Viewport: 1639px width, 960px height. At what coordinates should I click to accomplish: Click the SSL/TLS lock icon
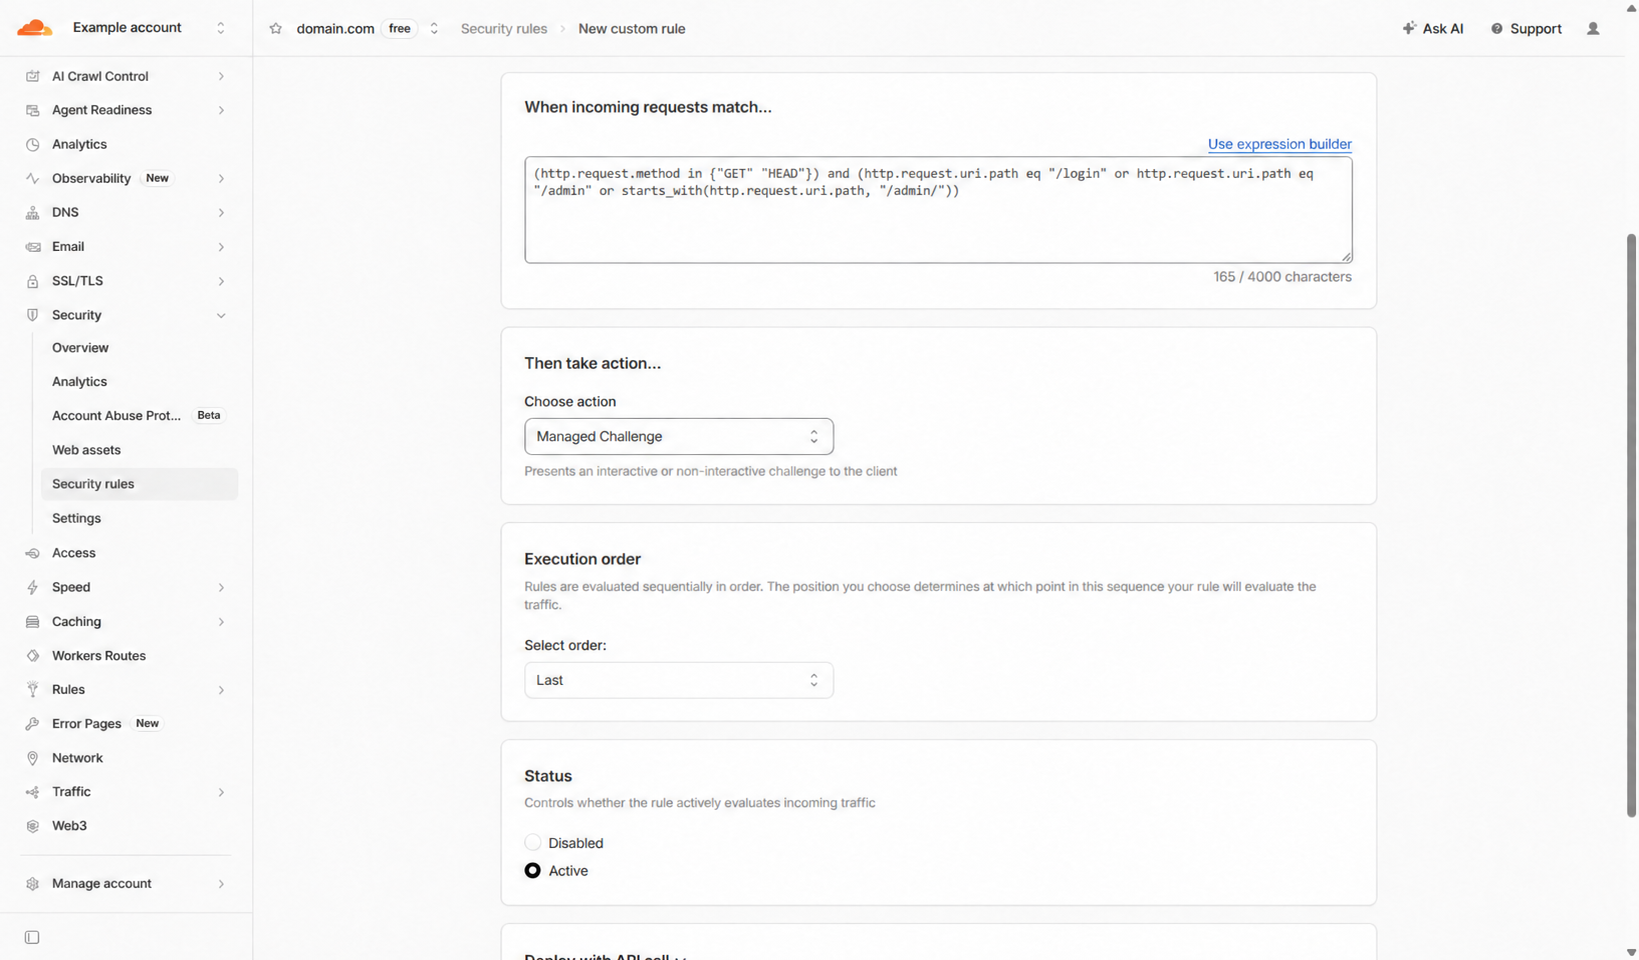32,281
